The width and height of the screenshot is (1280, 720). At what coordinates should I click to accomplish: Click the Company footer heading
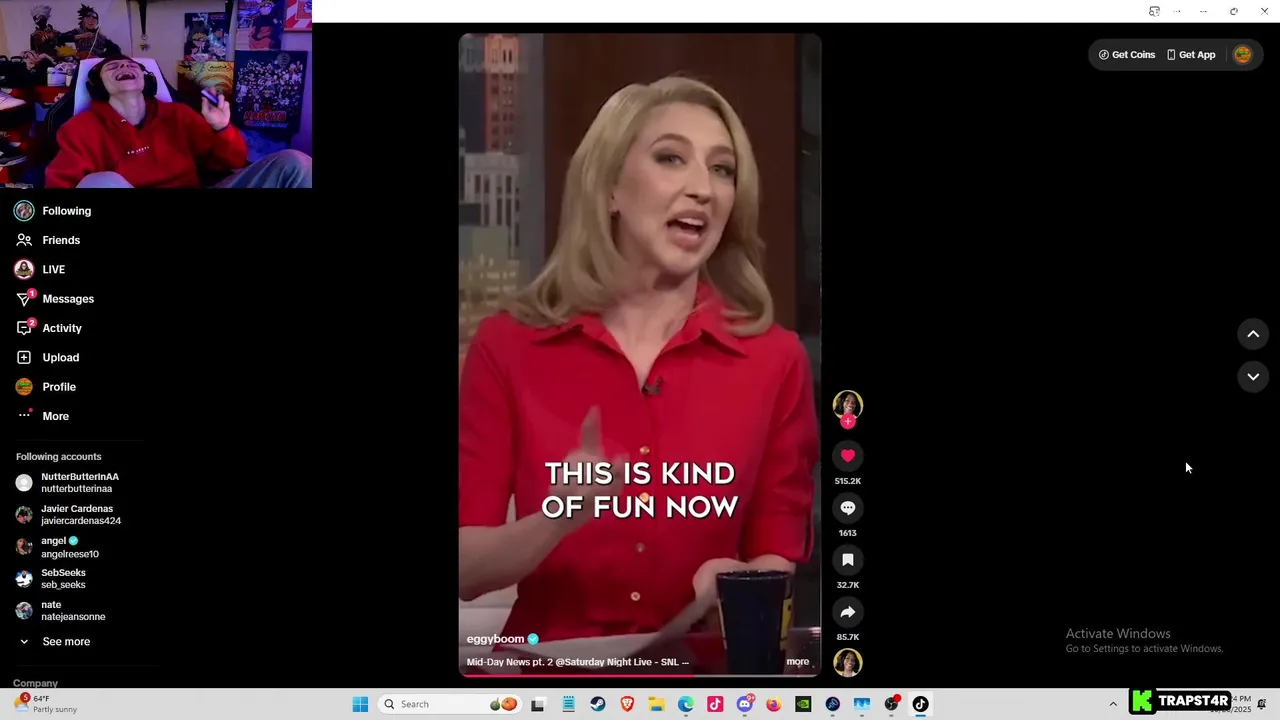point(35,683)
